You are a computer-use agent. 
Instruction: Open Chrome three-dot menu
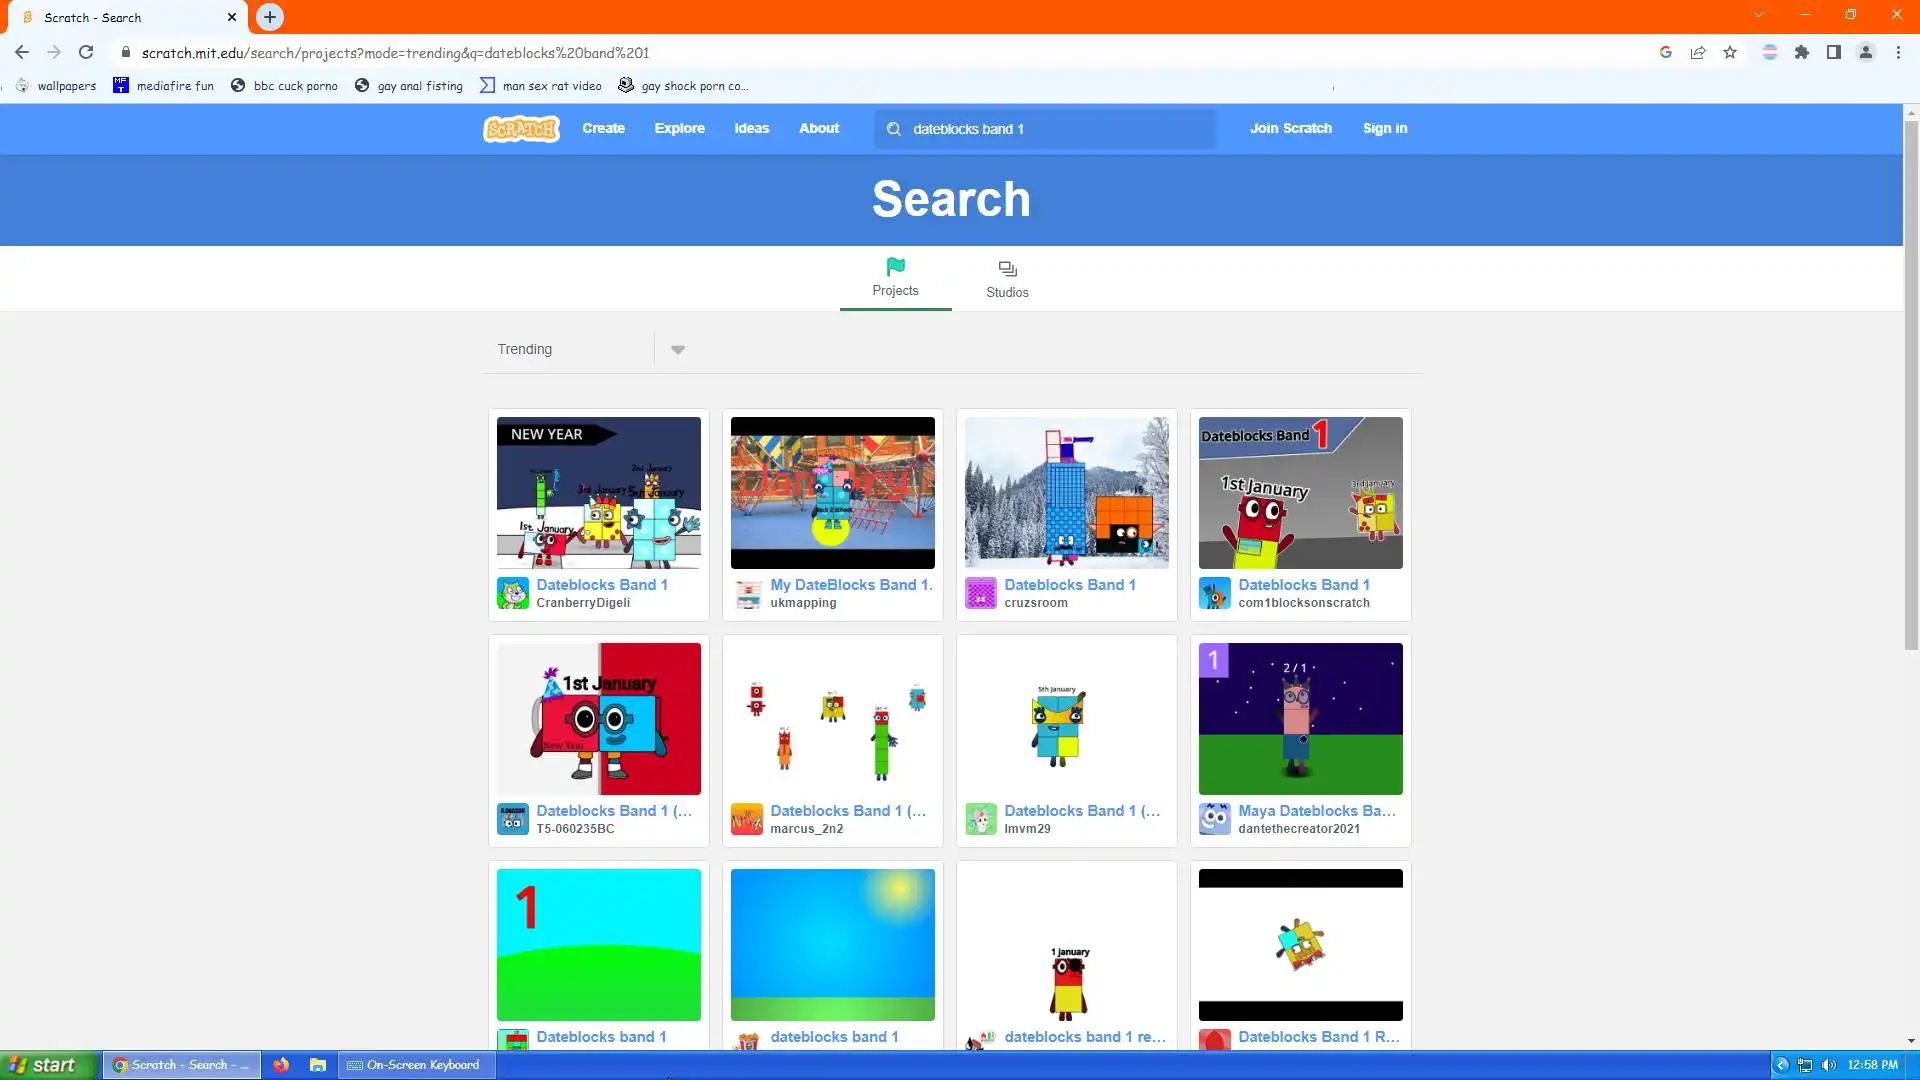point(1898,53)
